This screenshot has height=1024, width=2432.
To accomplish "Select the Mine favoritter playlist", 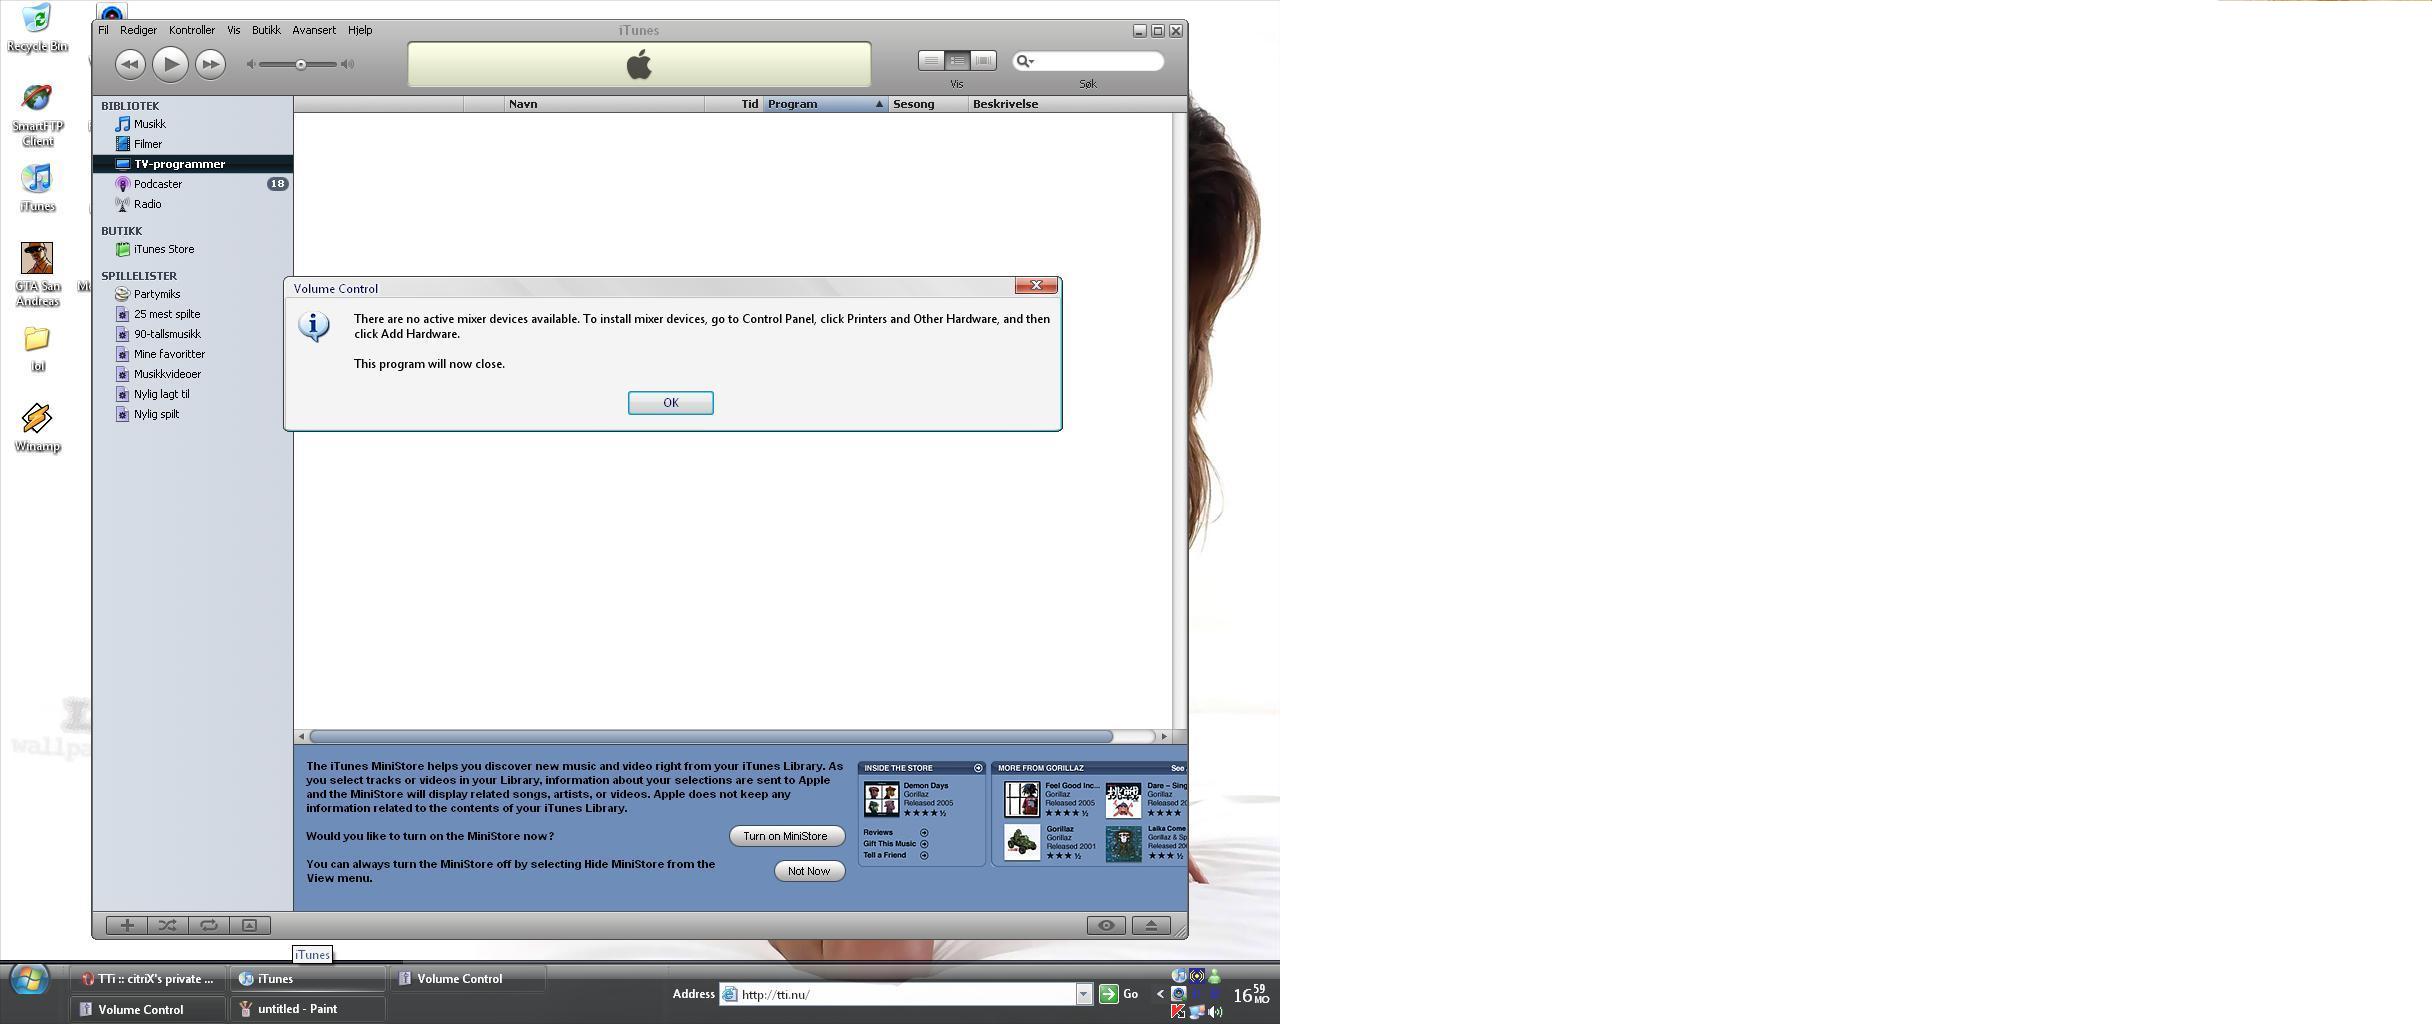I will (193, 354).
